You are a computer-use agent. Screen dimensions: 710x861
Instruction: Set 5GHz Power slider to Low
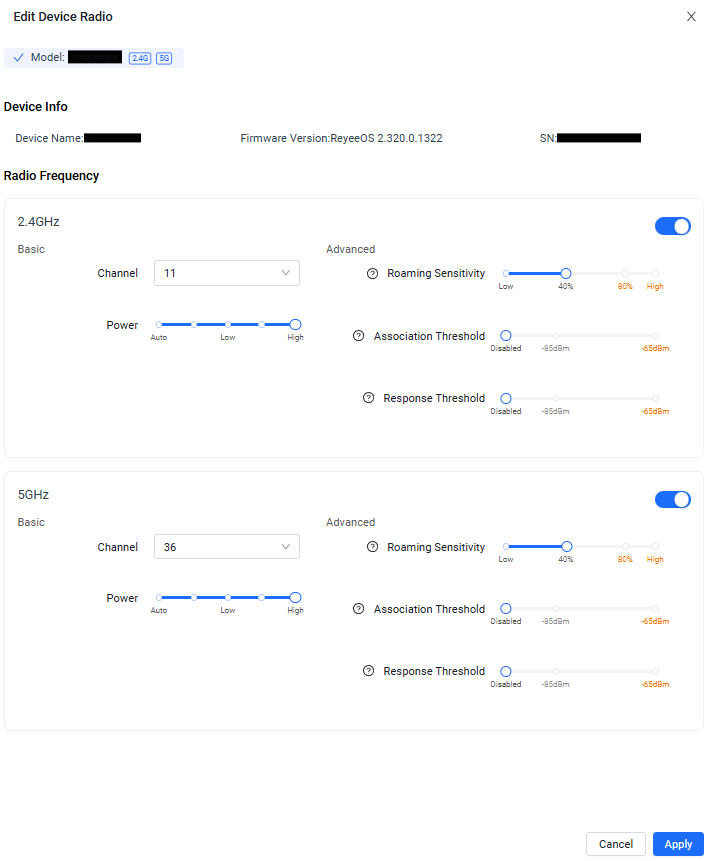point(228,597)
